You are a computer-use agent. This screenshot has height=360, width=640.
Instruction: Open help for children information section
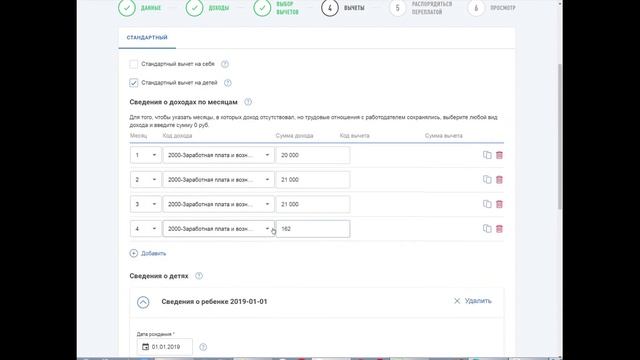(199, 276)
